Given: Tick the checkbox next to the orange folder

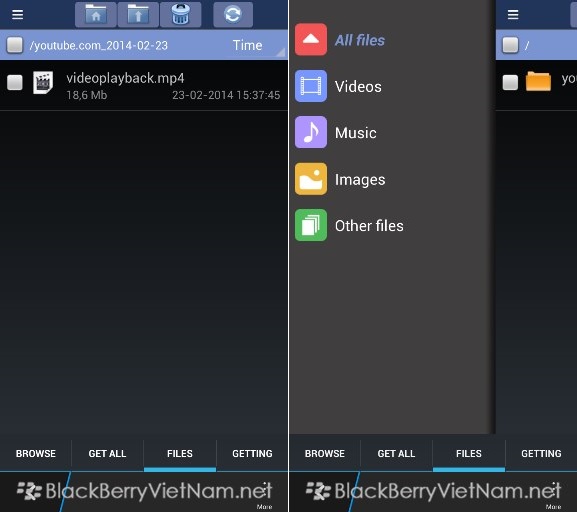Looking at the screenshot, I should click(x=510, y=82).
